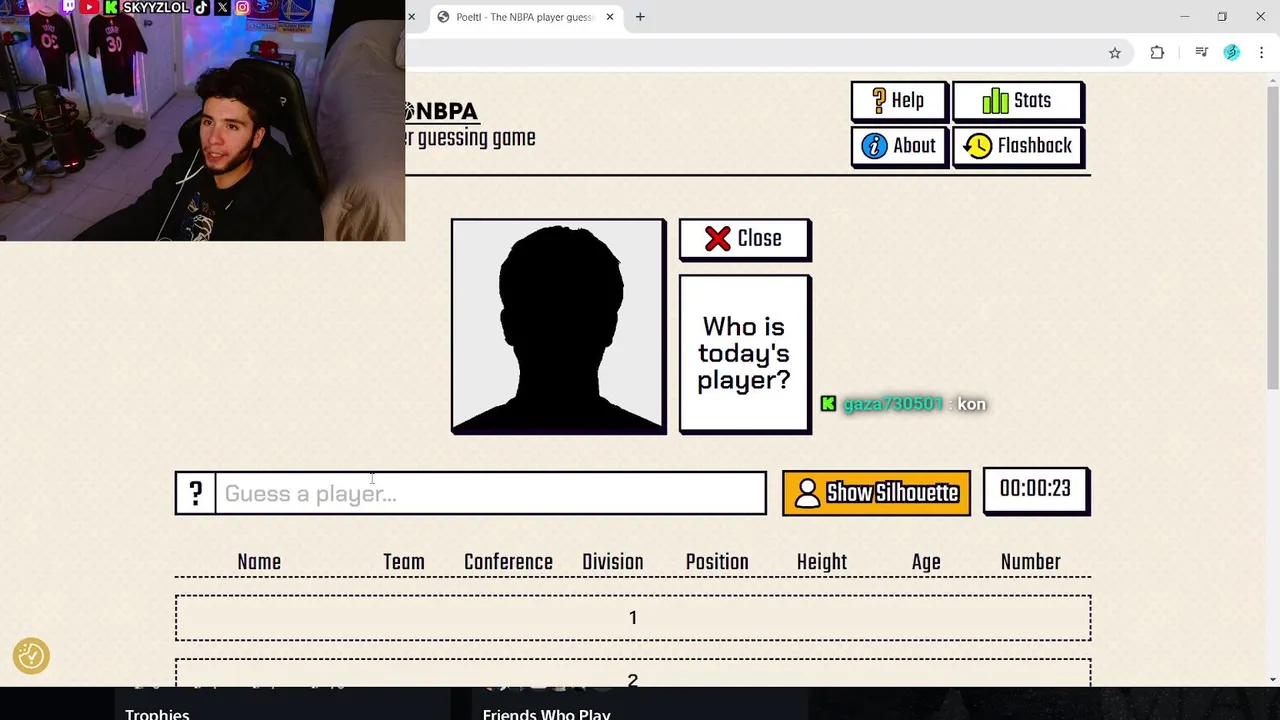This screenshot has width=1280, height=720.
Task: Click the page's vertical scrollbar thumb
Action: click(x=1272, y=238)
